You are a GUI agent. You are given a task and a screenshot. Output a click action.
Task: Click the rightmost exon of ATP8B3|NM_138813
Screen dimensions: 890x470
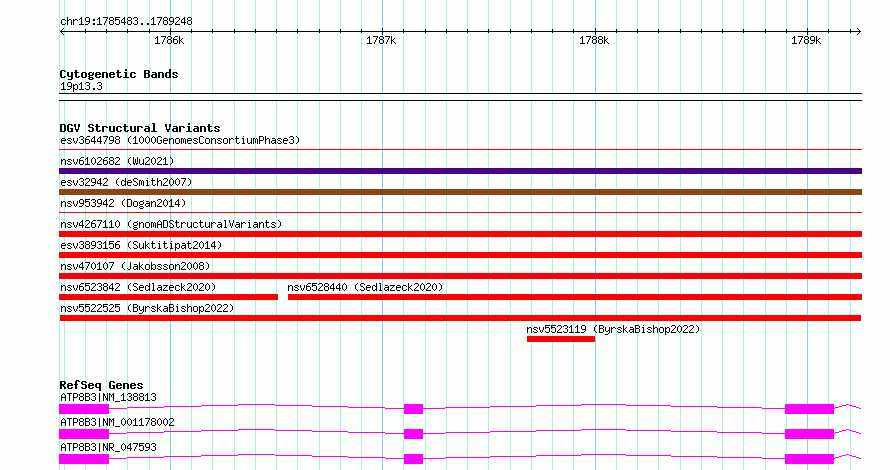[x=809, y=409]
